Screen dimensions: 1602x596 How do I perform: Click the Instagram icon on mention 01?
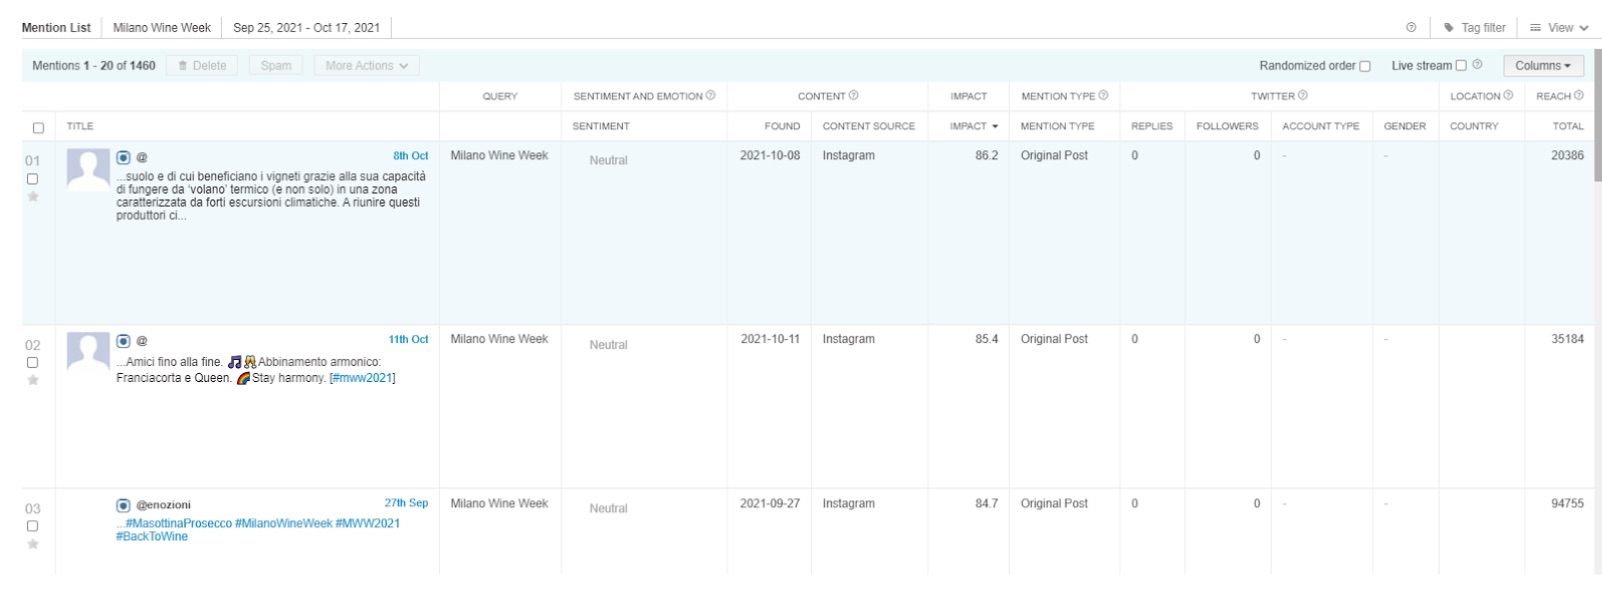(123, 157)
